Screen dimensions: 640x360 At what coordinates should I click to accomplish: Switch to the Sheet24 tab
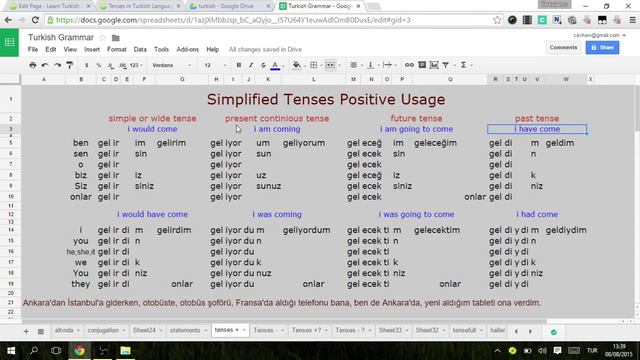click(x=144, y=330)
